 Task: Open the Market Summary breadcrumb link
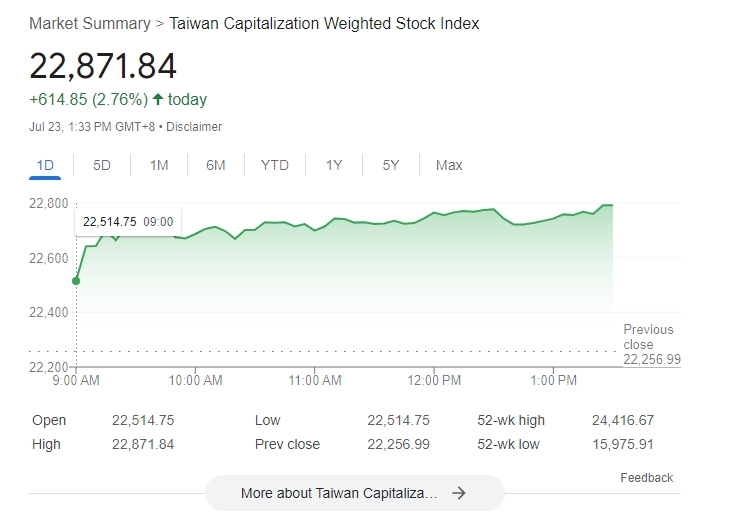90,23
